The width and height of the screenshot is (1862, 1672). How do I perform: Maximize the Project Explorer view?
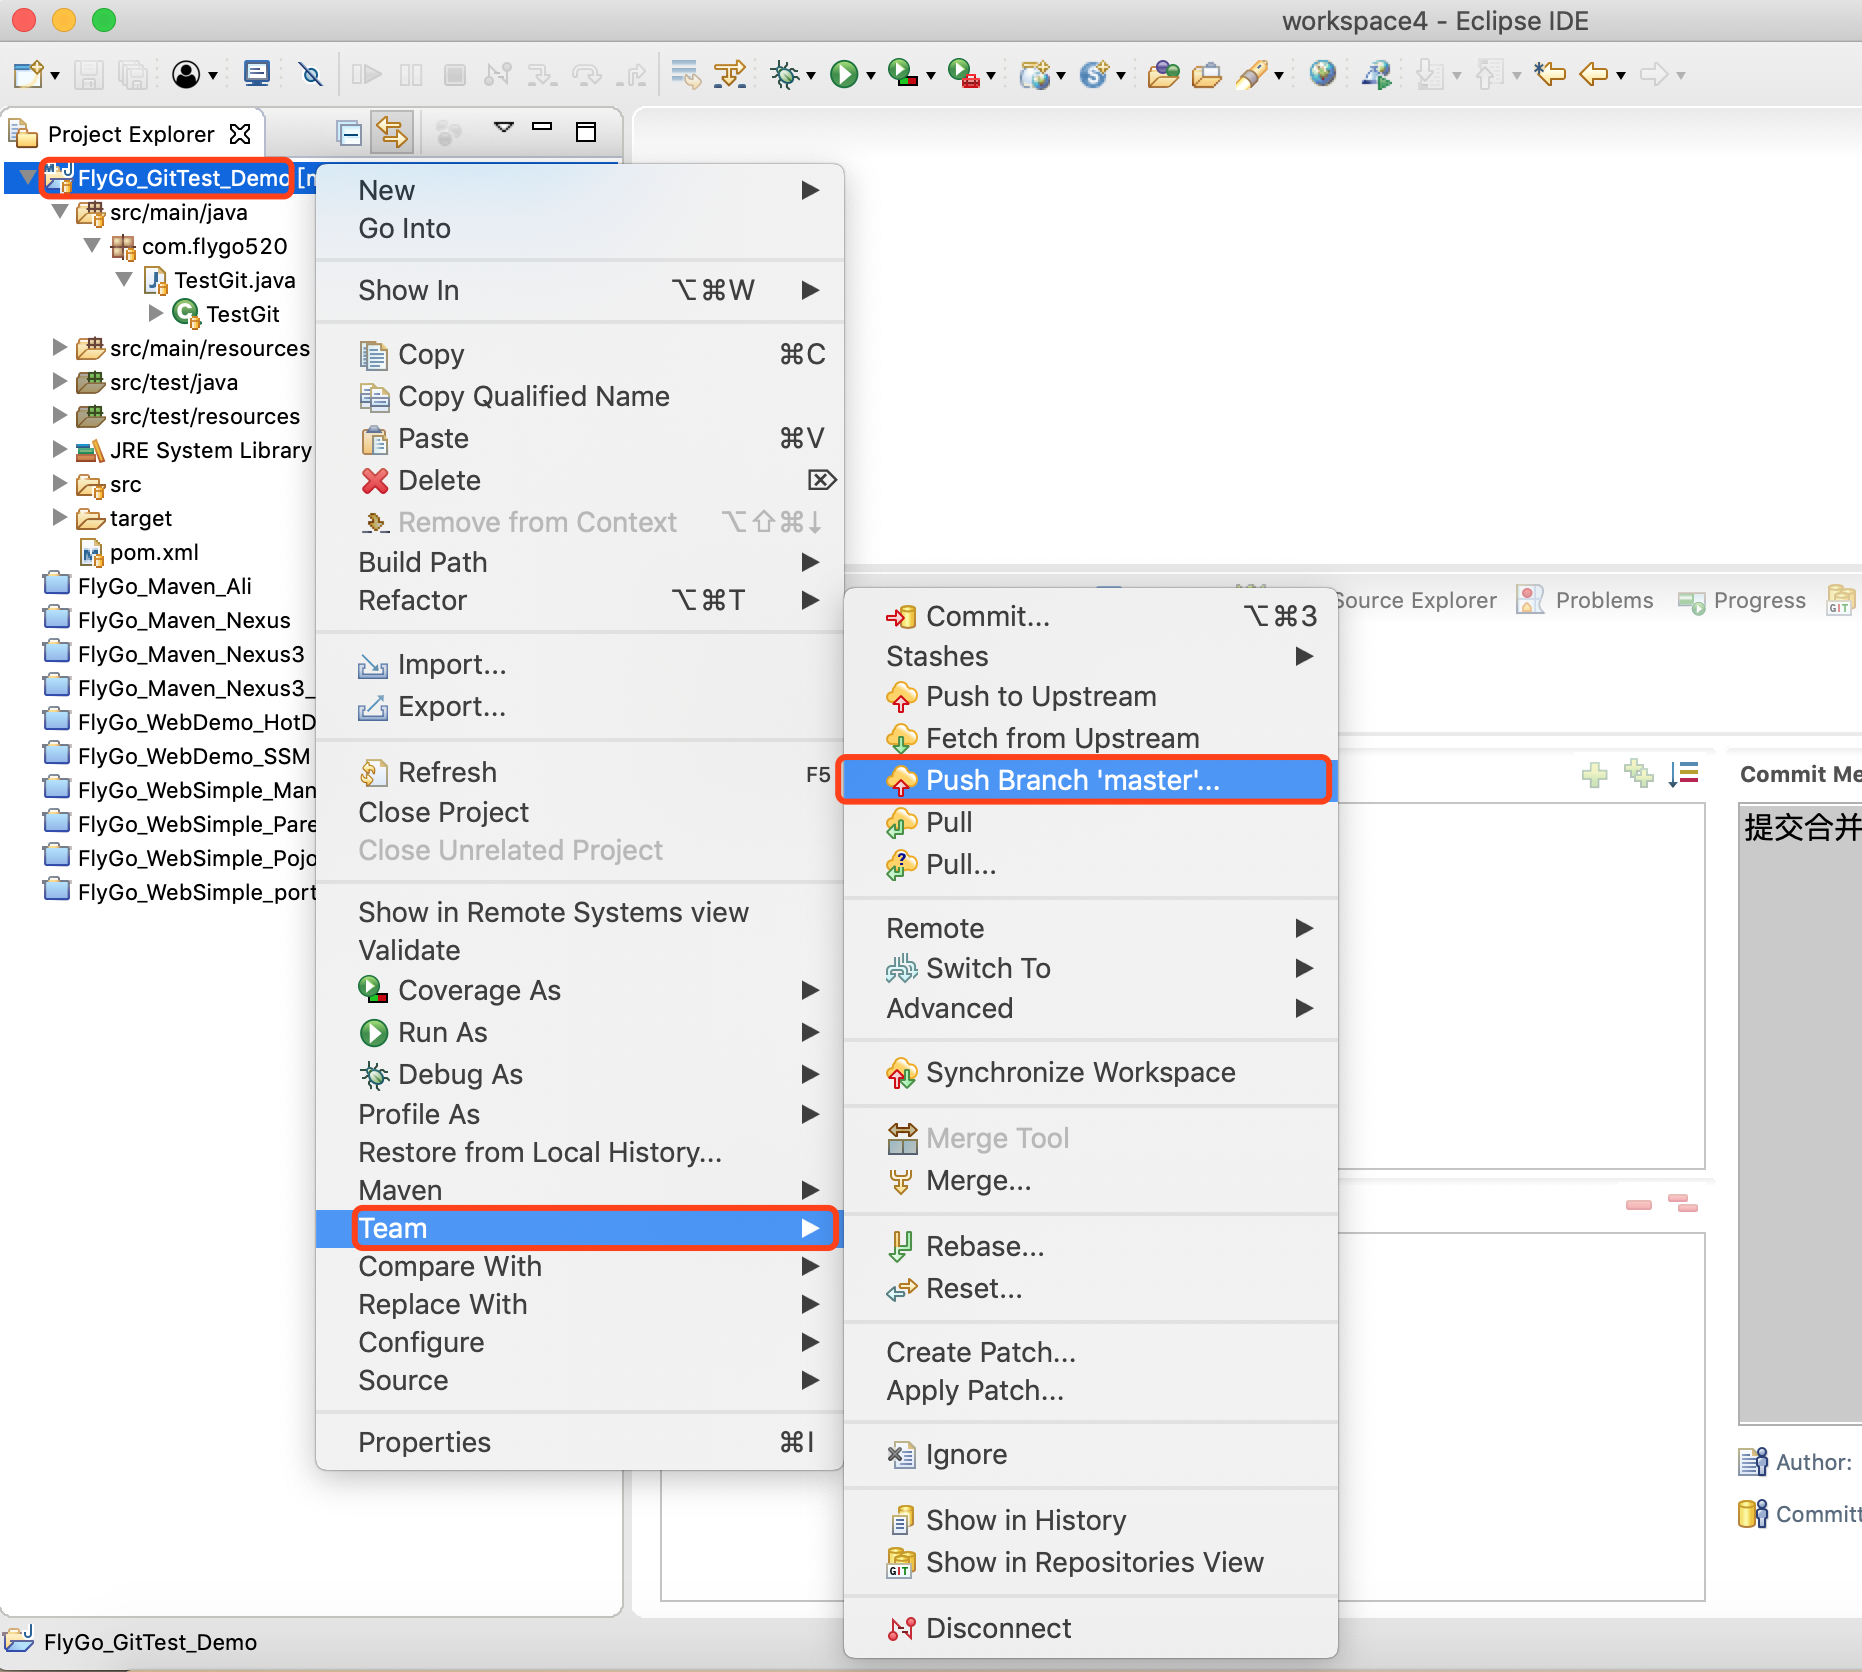coord(587,132)
